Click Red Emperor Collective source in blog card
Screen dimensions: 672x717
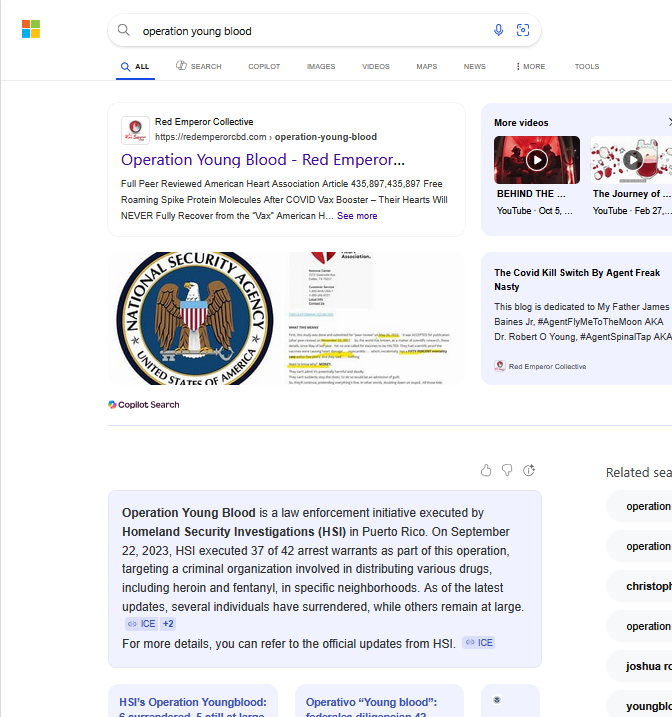540,366
